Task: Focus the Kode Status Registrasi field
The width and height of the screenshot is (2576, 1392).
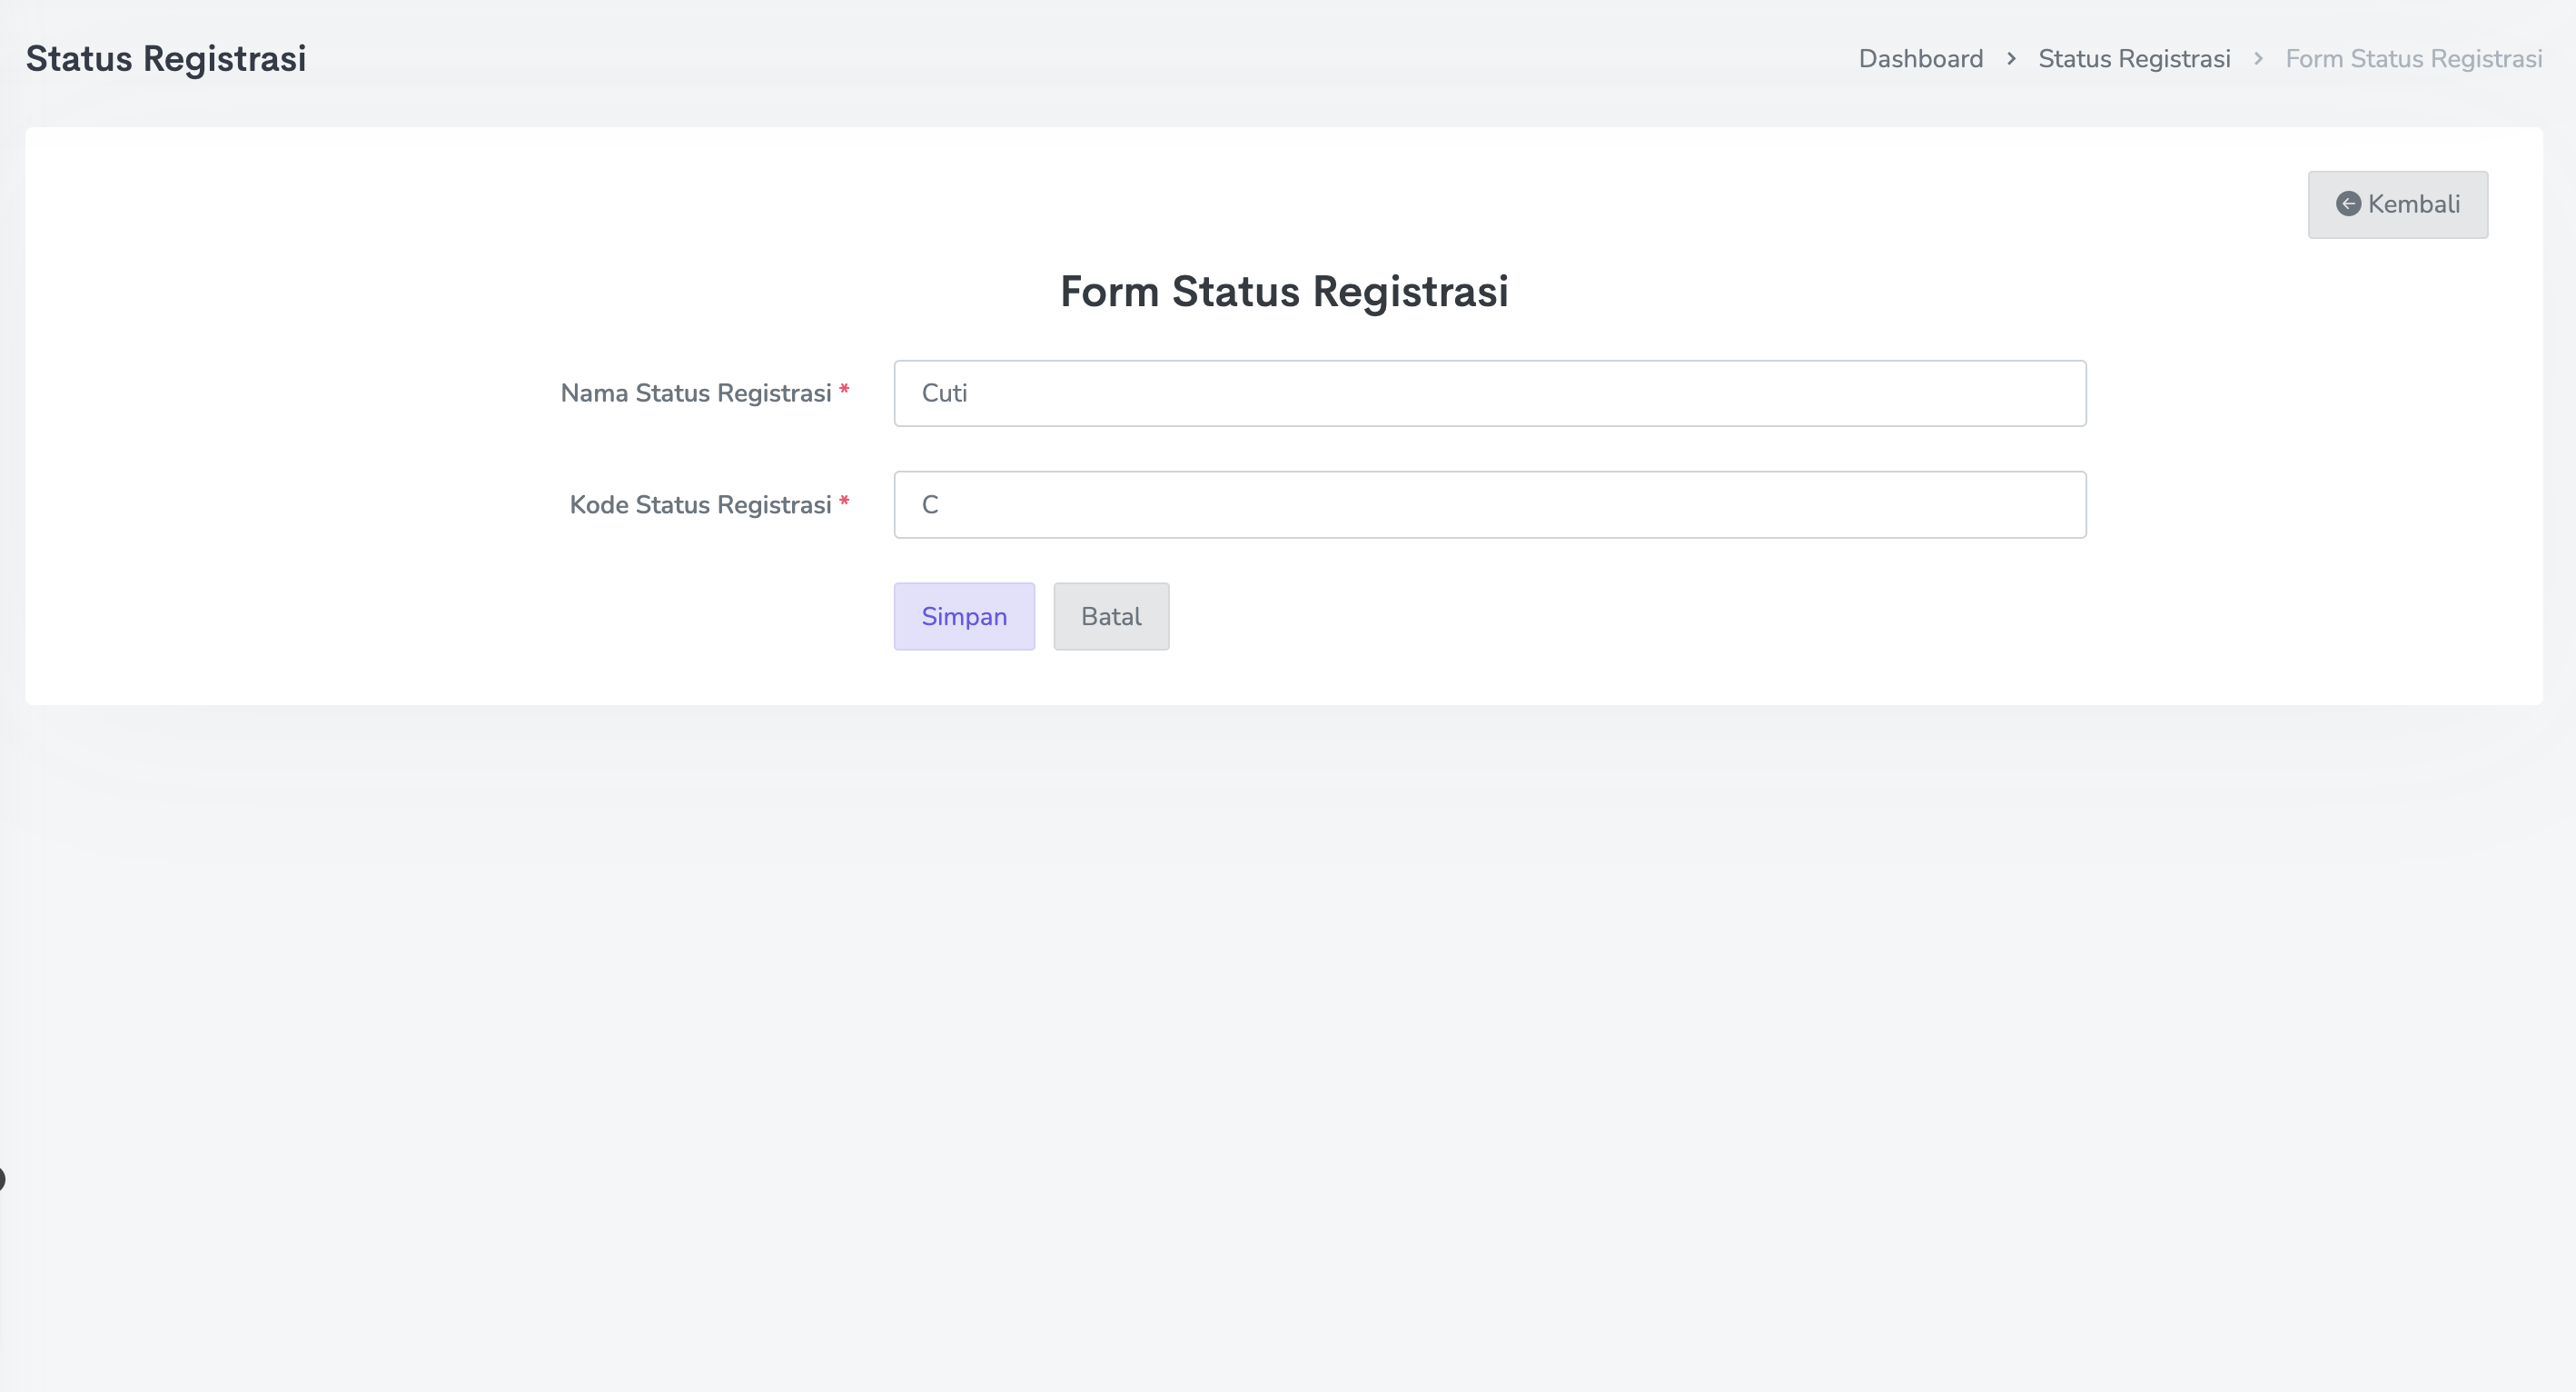Action: click(x=1489, y=505)
